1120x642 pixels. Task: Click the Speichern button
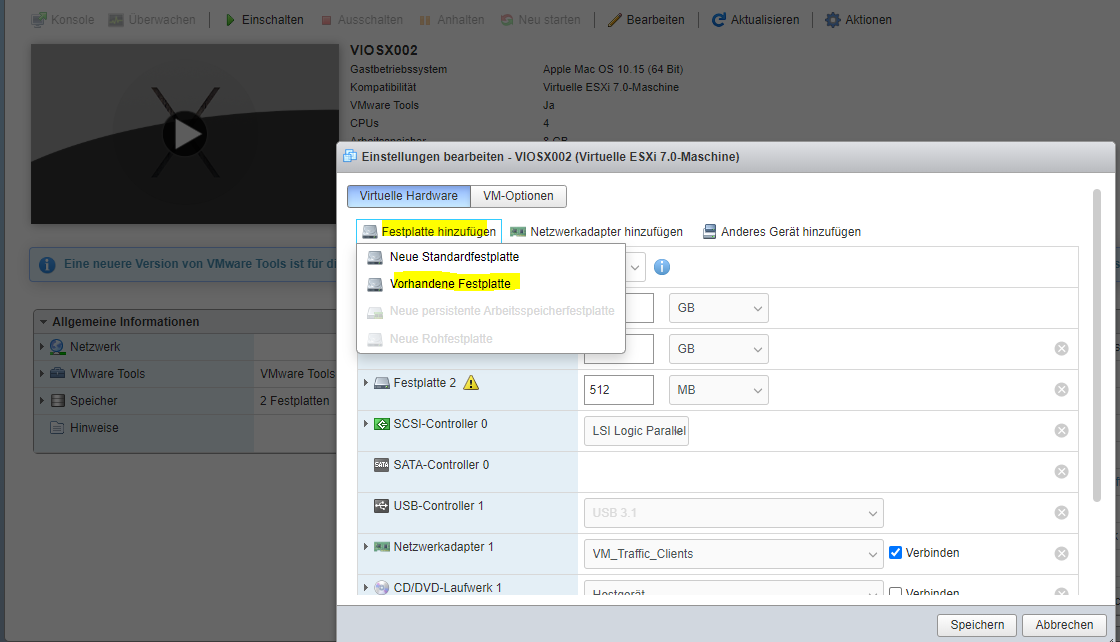coord(977,625)
